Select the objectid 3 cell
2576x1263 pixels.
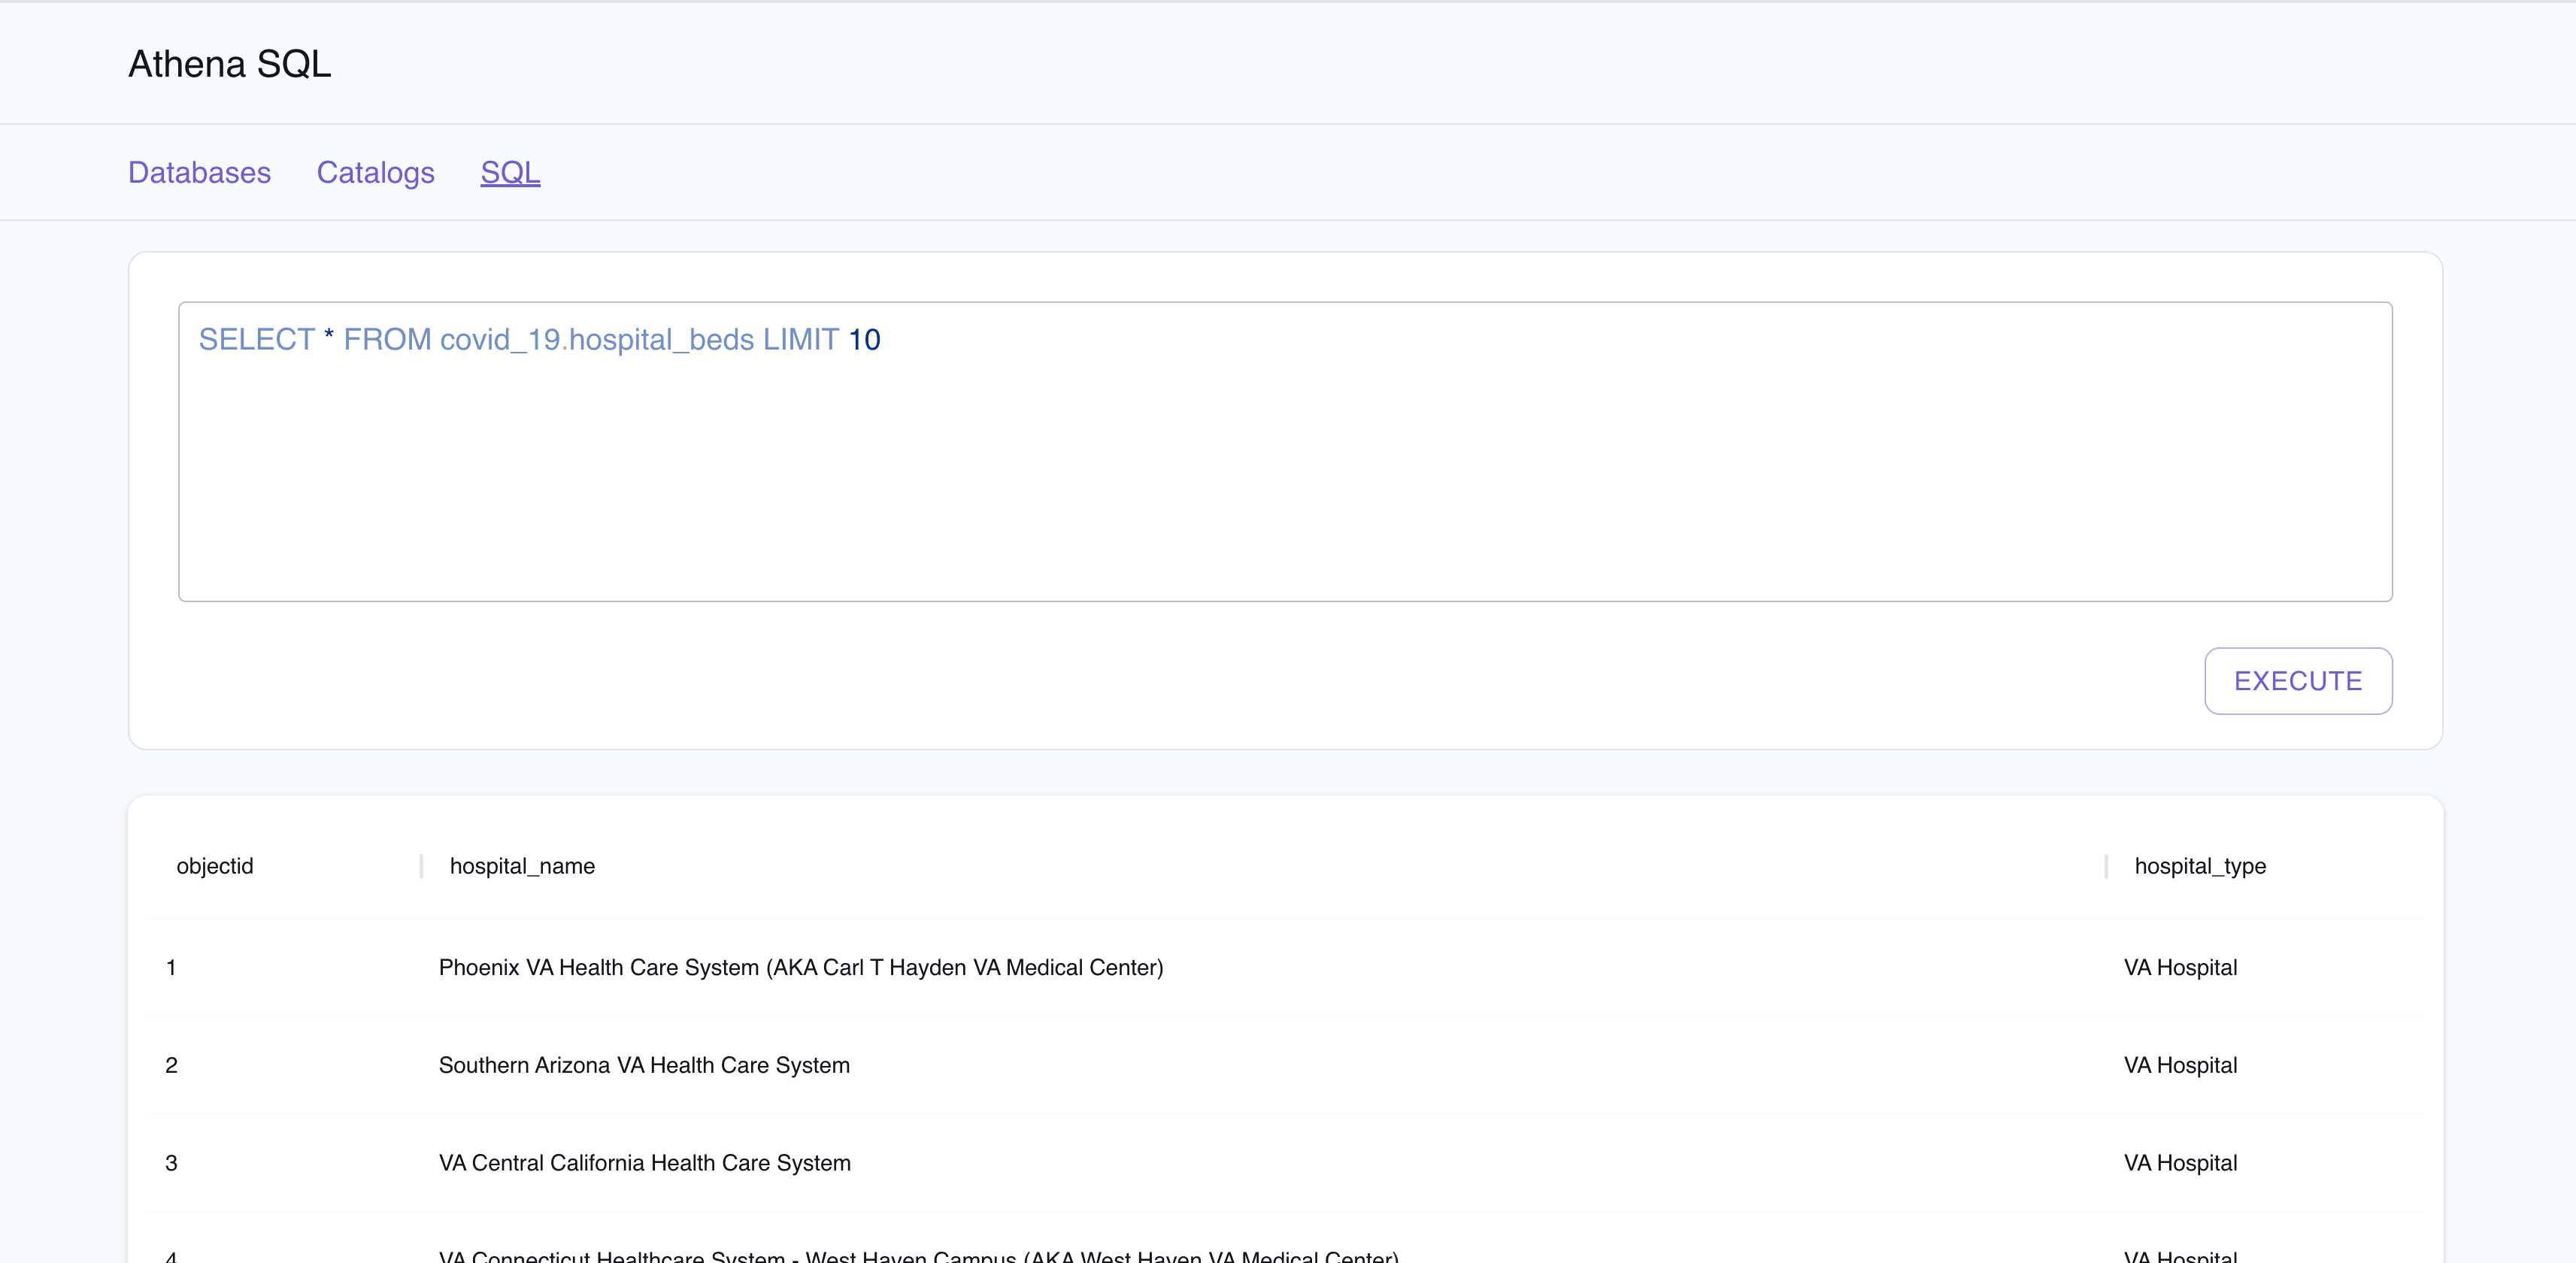(x=171, y=1163)
